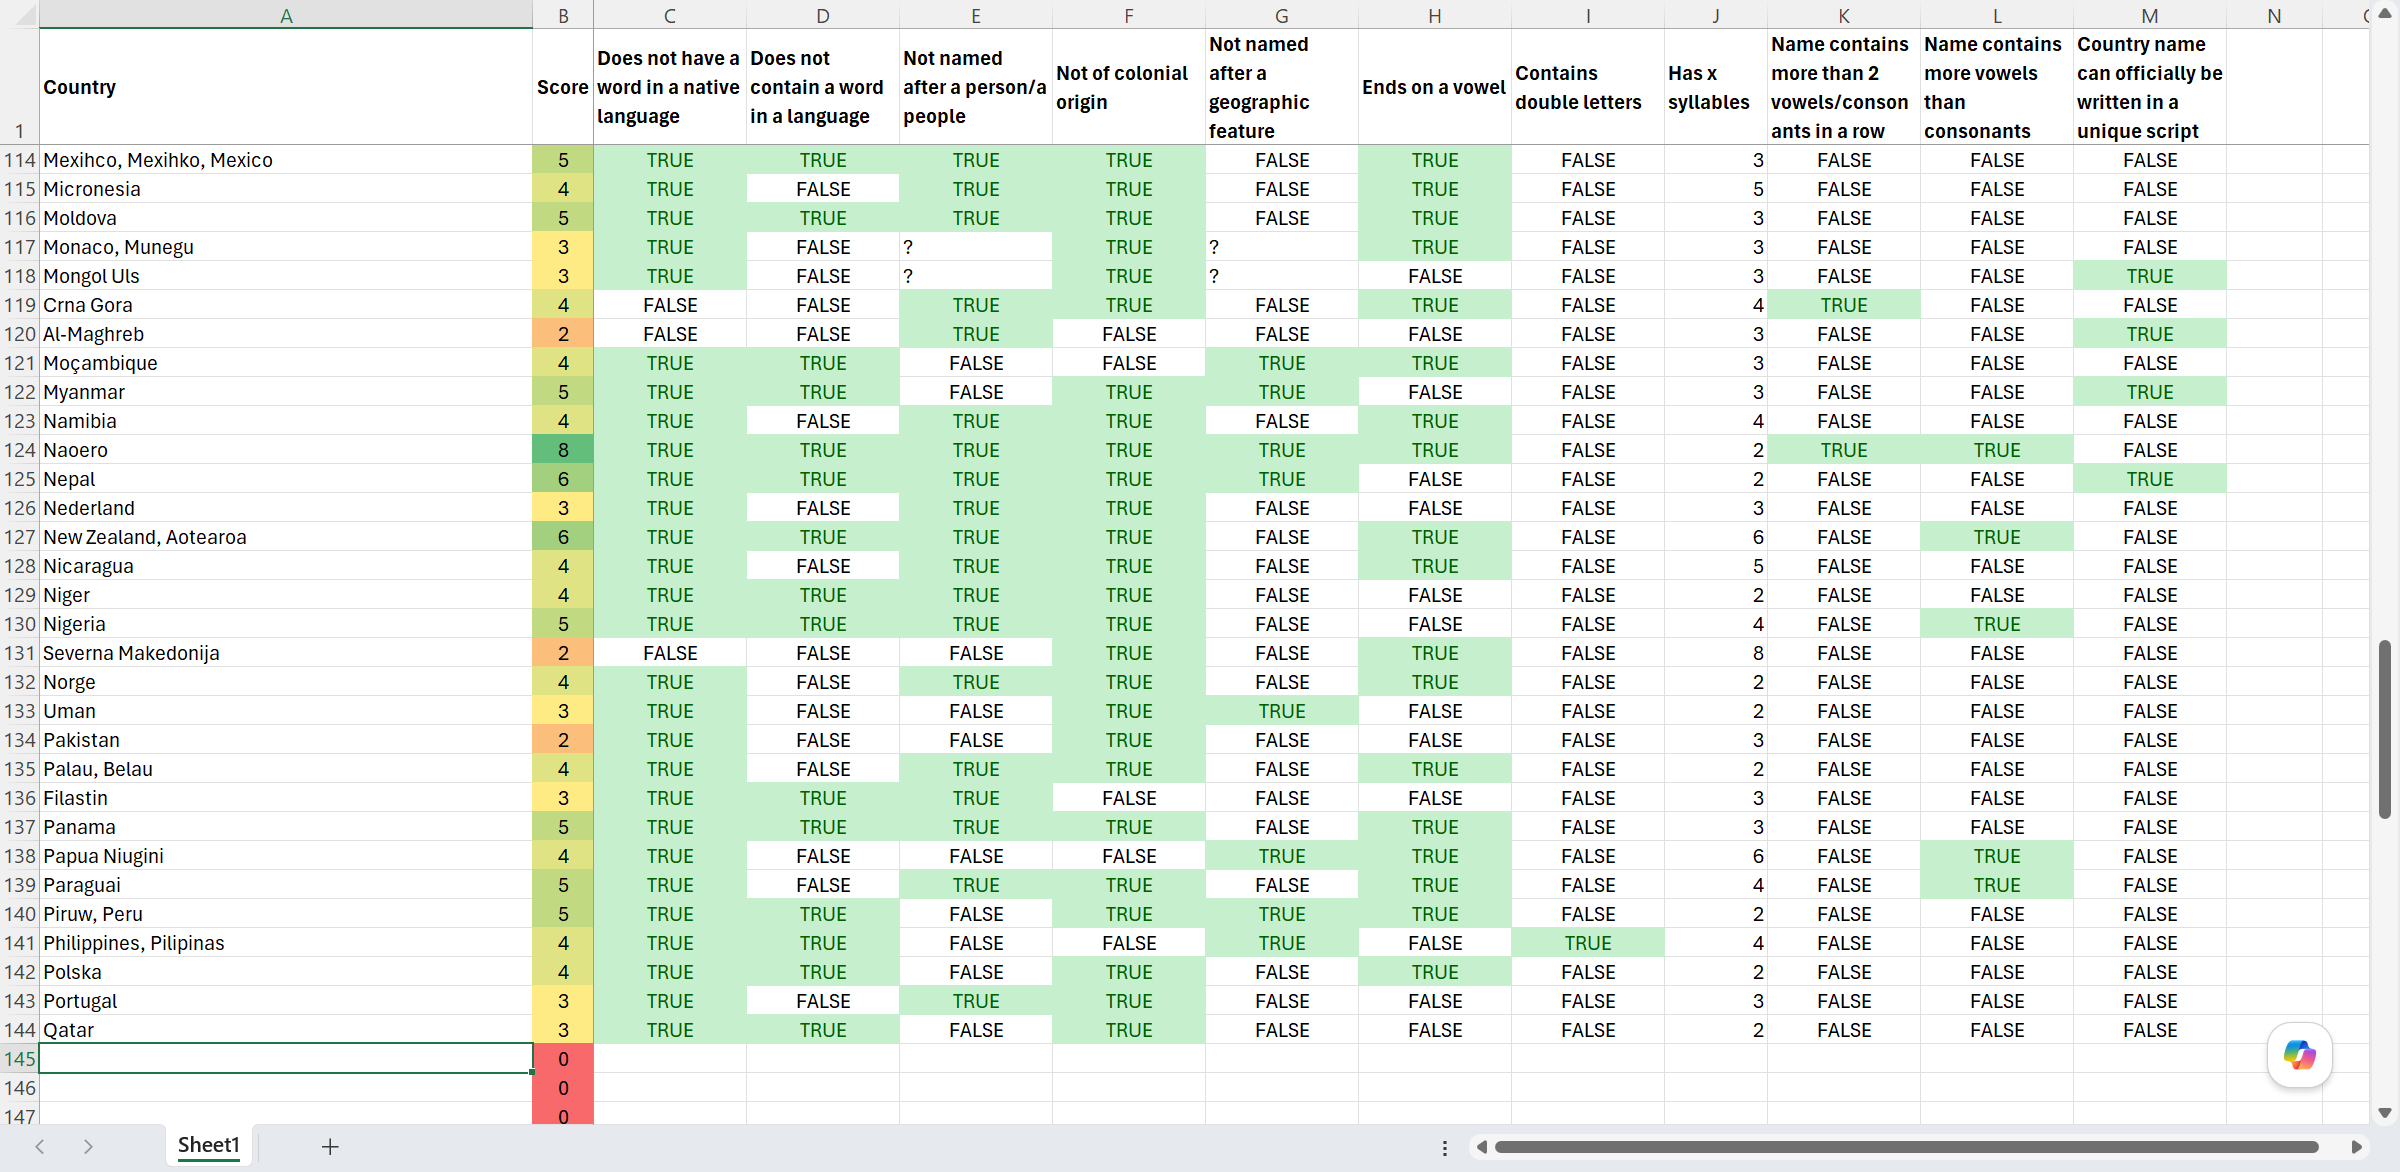Select row 124 header
The image size is (2400, 1172).
click(x=19, y=450)
